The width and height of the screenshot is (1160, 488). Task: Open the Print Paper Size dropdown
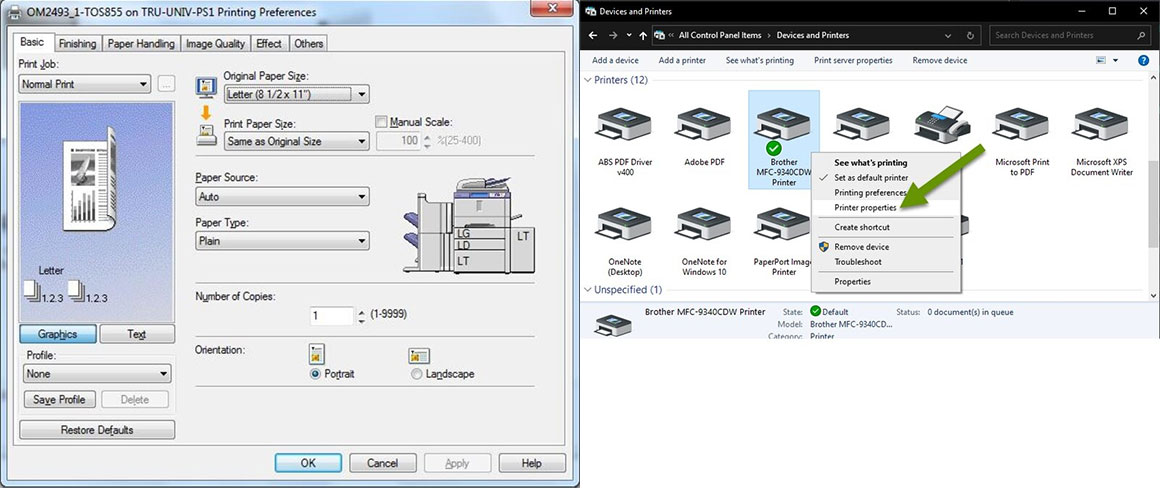coord(297,141)
